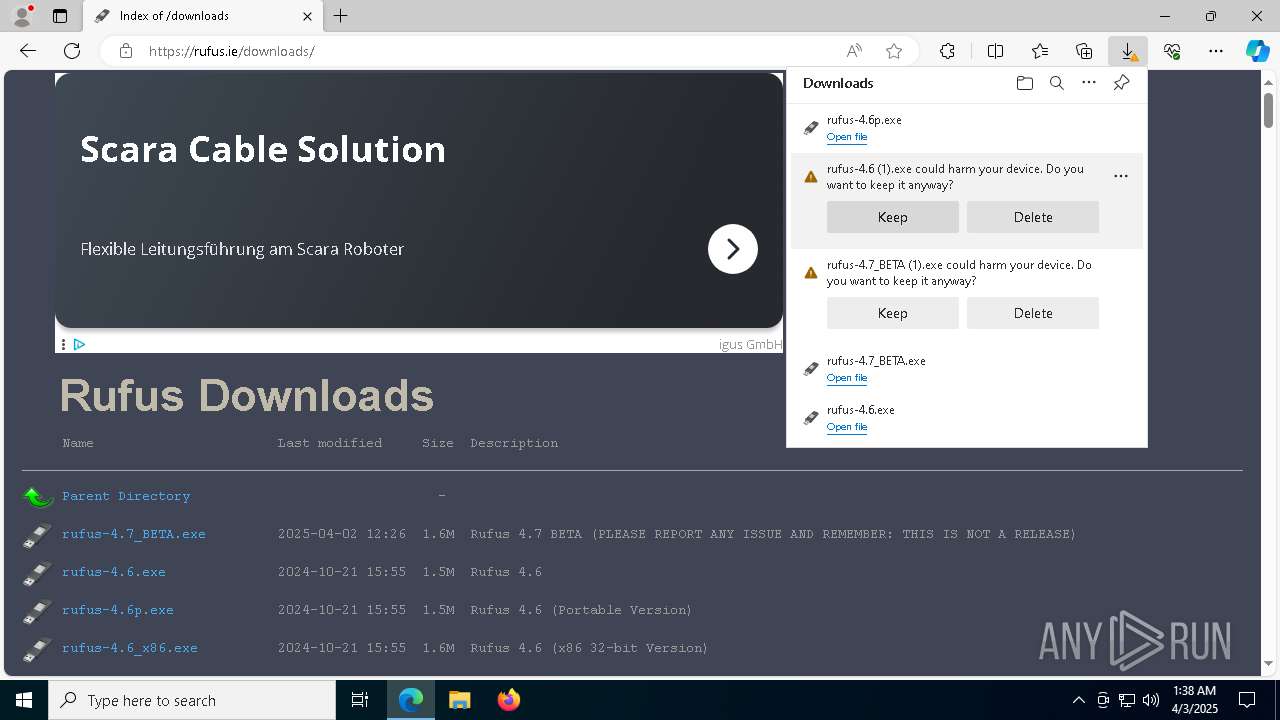
Task: Open clock showing 1:38 AM
Action: pyautogui.click(x=1197, y=700)
